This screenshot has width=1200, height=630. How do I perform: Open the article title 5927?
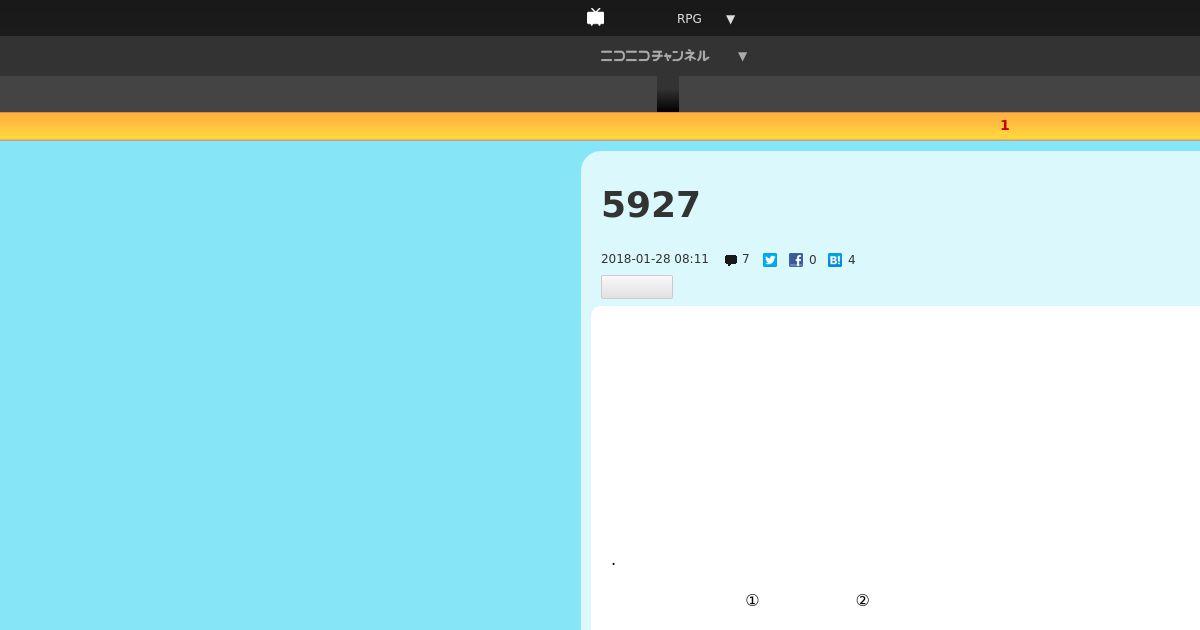pyautogui.click(x=651, y=205)
